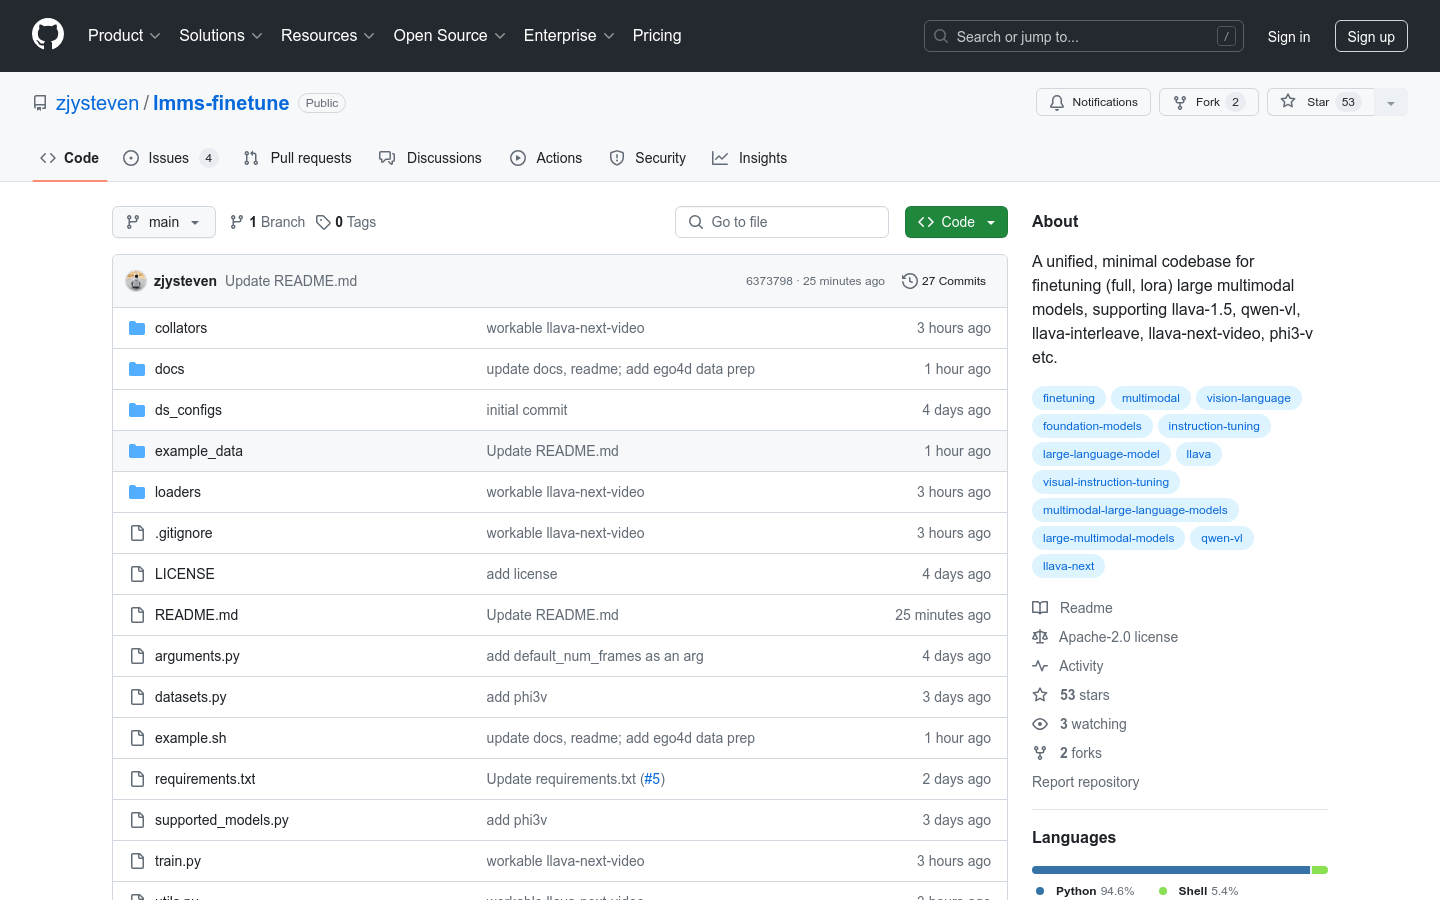
Task: Click the README.md file icon
Action: point(137,615)
